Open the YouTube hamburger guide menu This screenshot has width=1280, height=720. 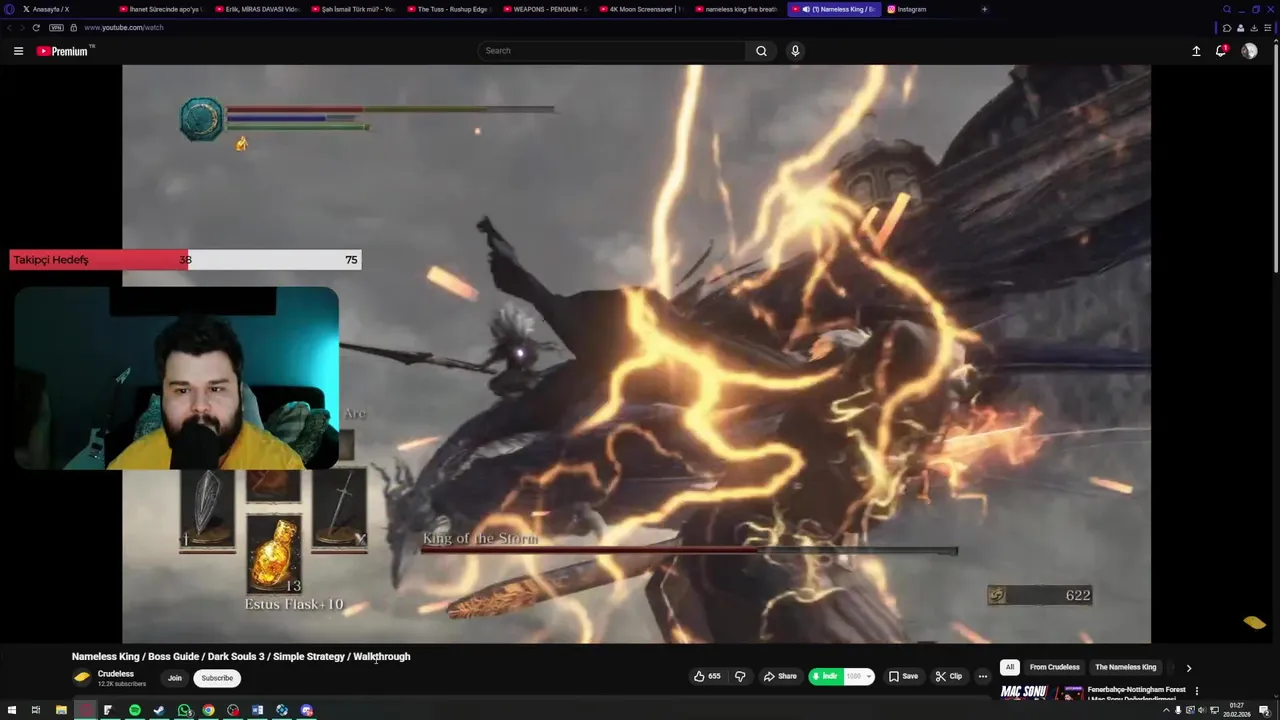point(18,51)
